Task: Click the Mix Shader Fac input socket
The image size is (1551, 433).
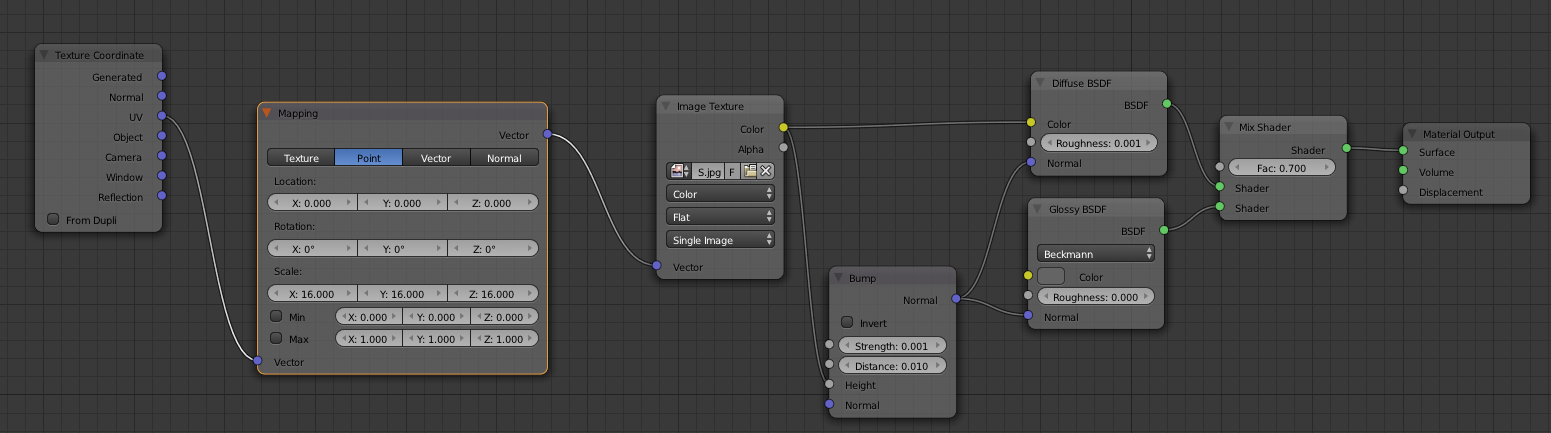Action: click(x=1219, y=168)
